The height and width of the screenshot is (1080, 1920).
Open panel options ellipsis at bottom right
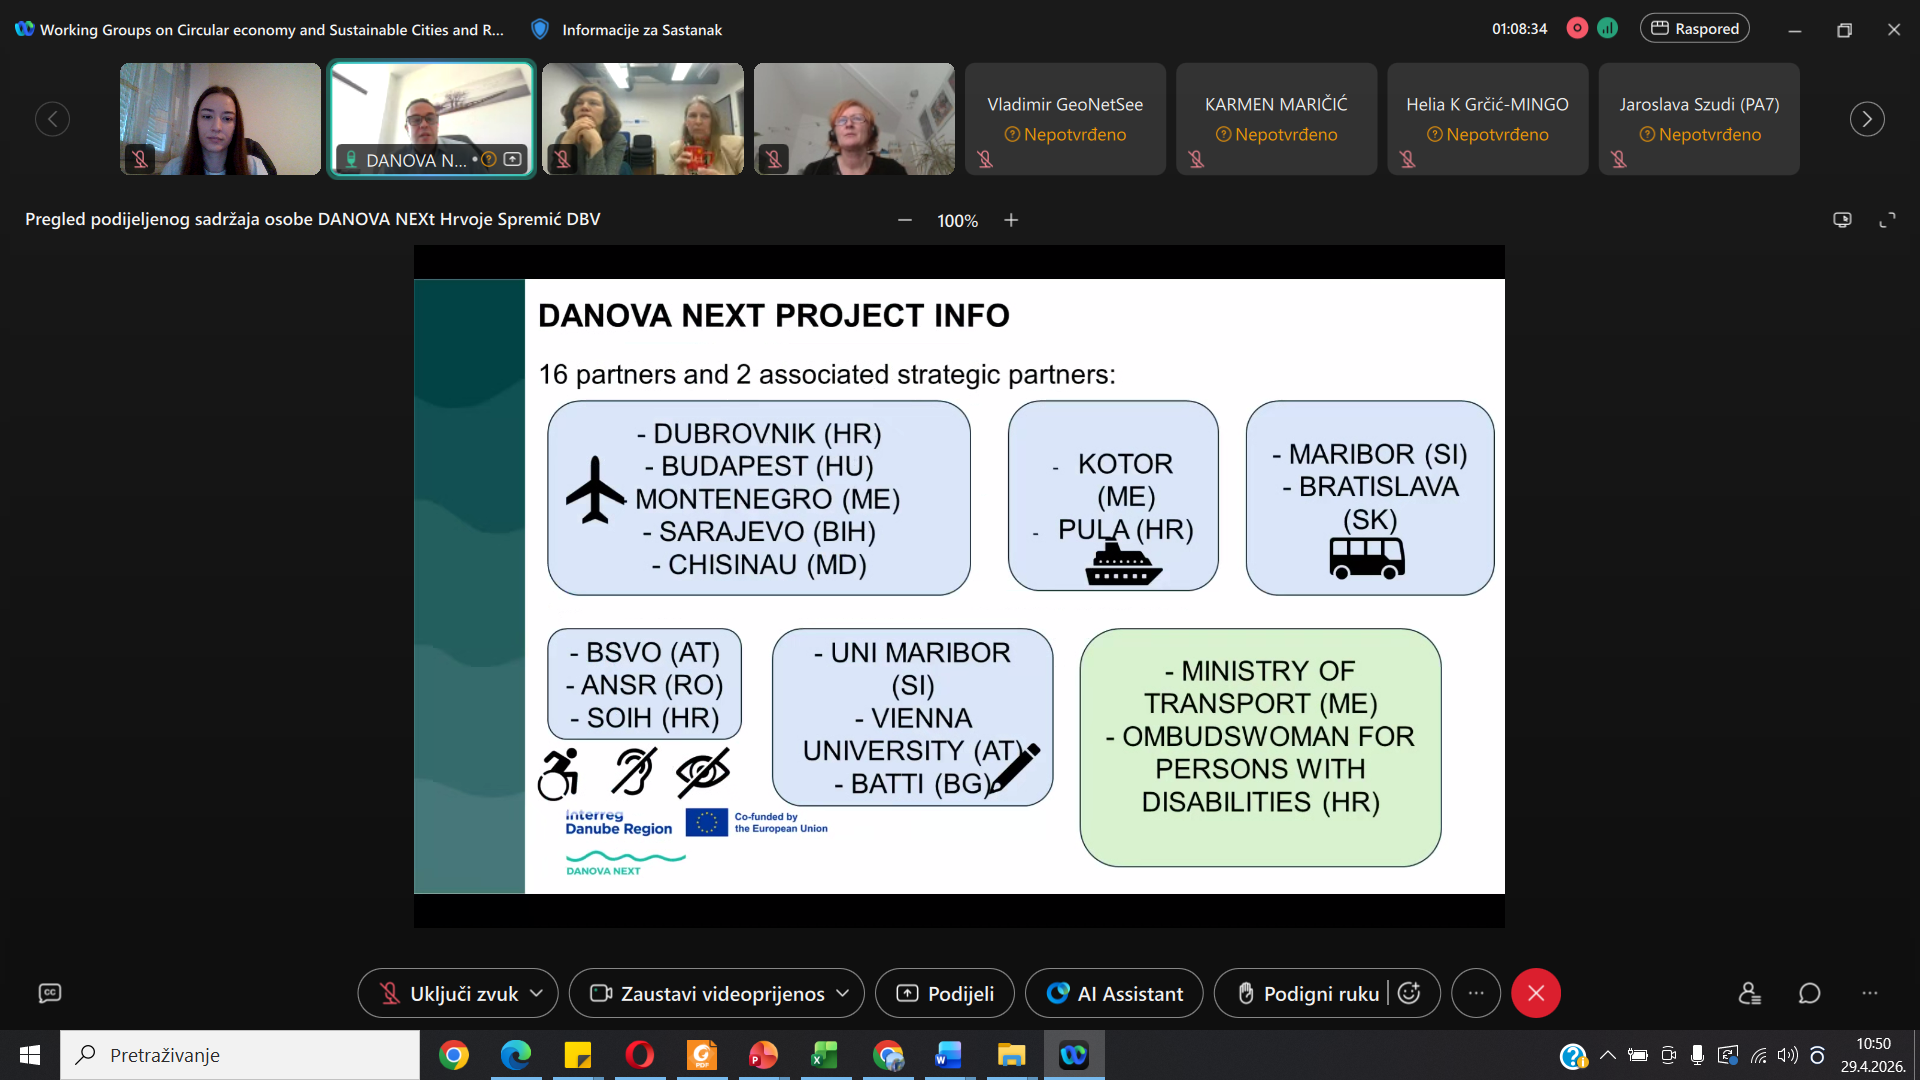(1870, 993)
